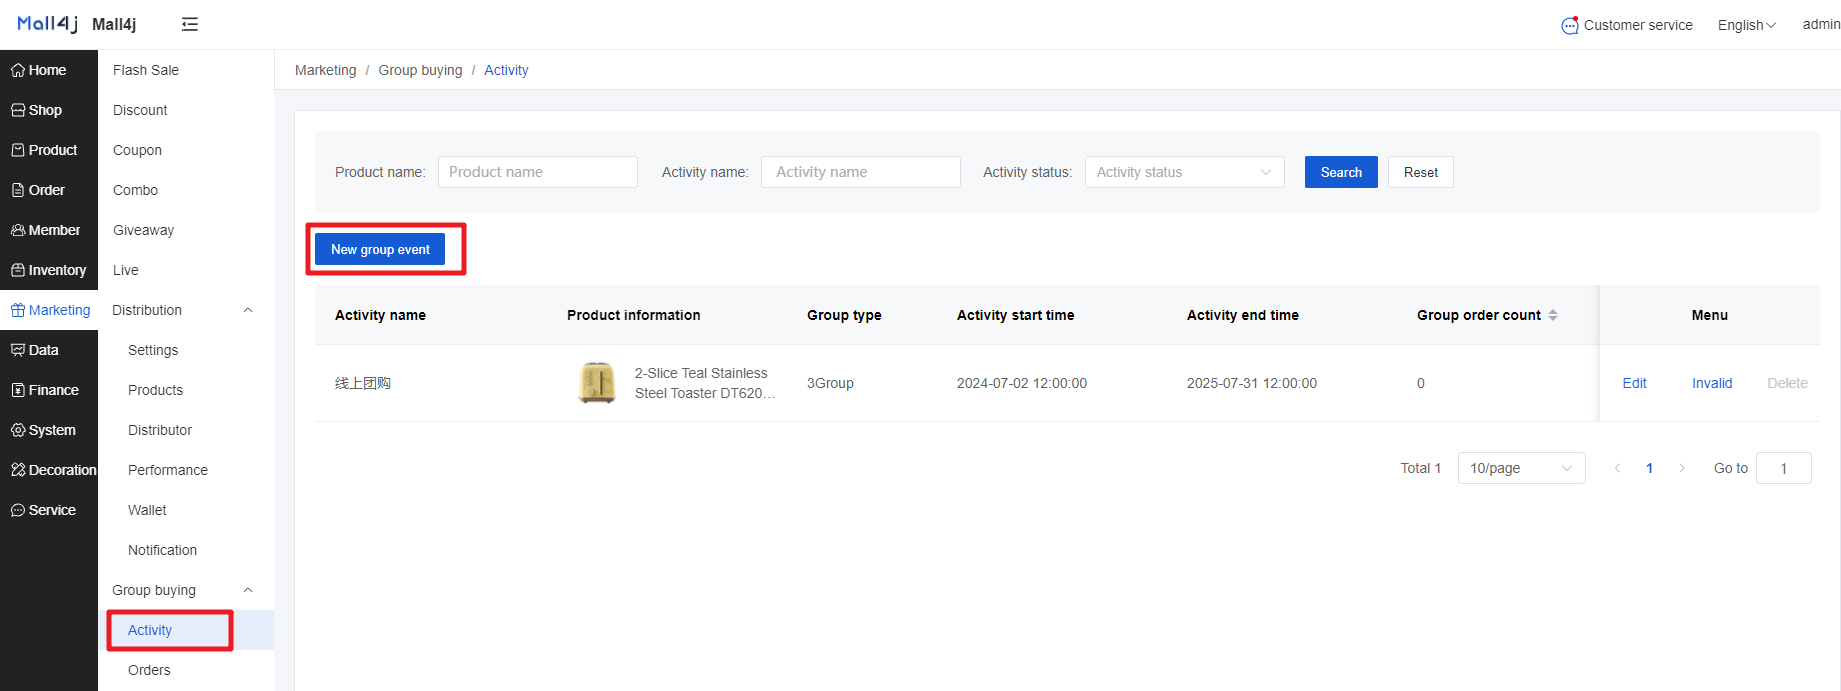Click the Total 1 pagination text
Screen dimensions: 1841x691
click(x=1420, y=468)
